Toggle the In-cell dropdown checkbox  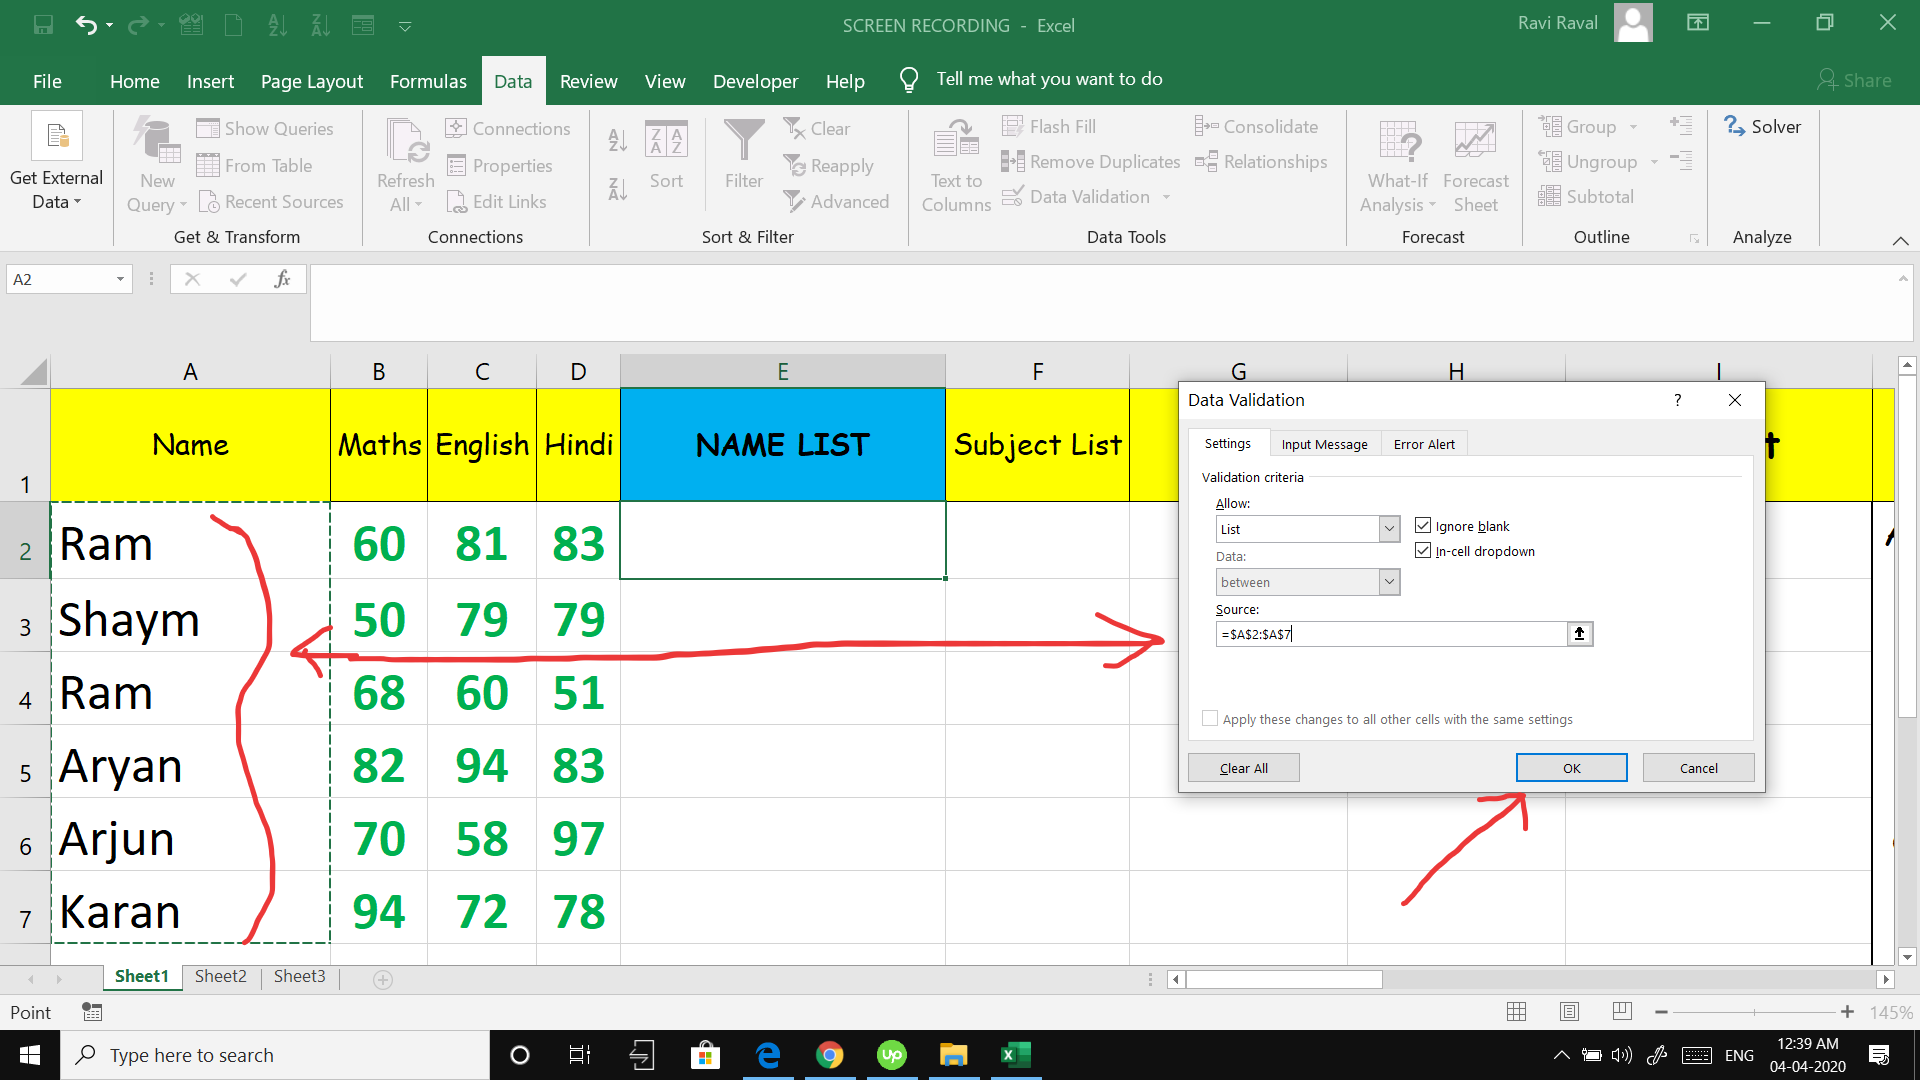(1423, 551)
